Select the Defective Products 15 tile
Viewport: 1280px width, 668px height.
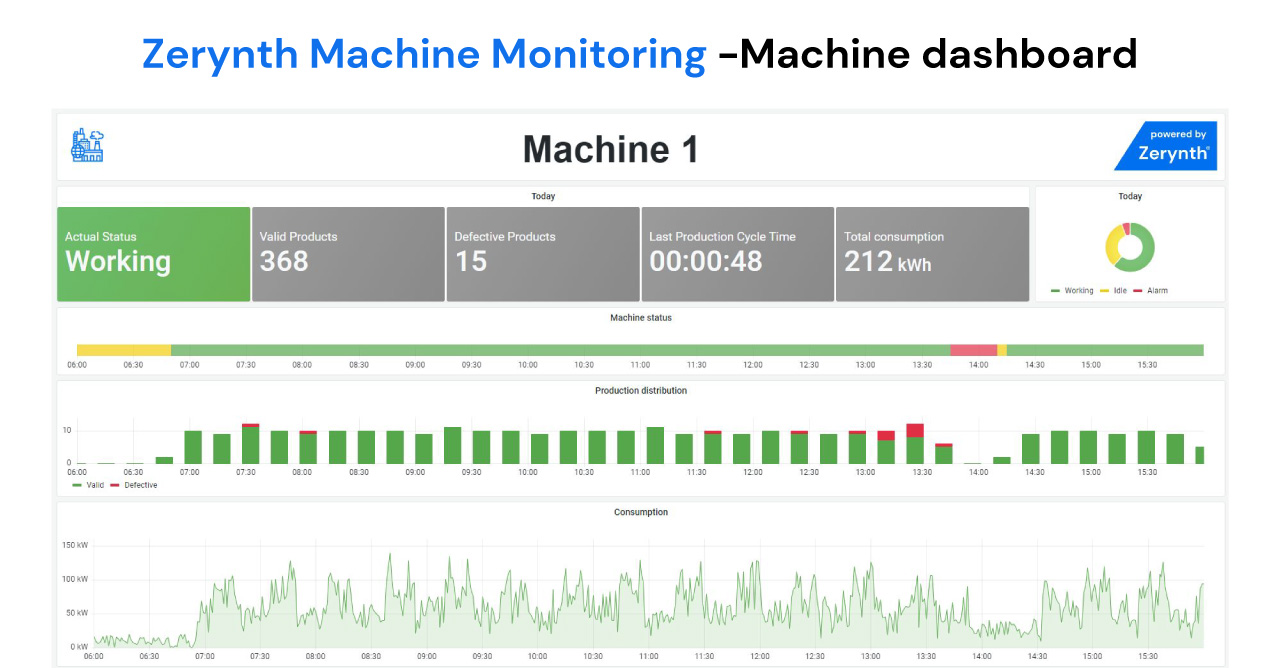coord(542,254)
